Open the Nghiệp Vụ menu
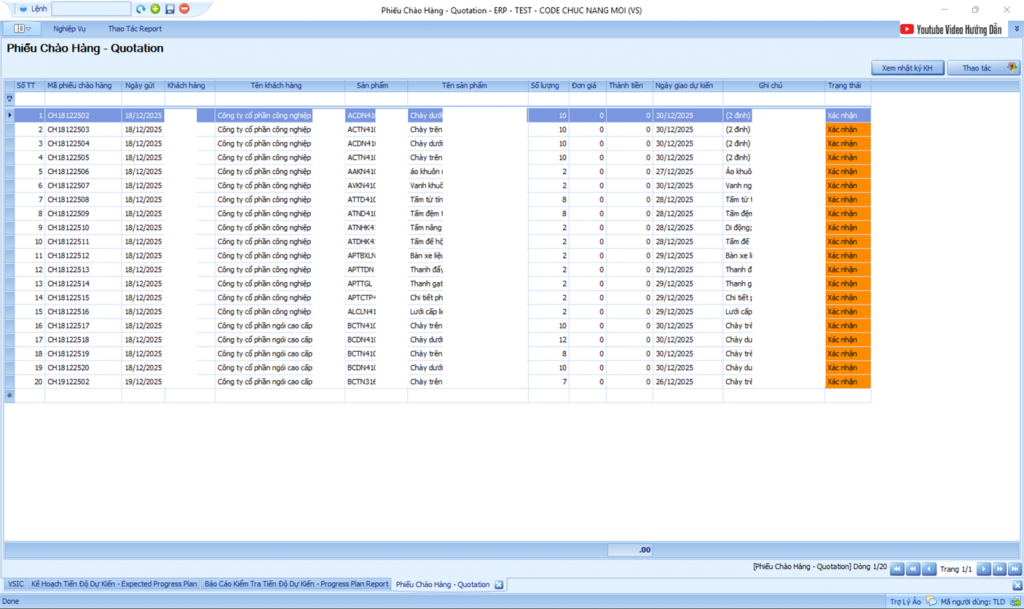The height and width of the screenshot is (609, 1024). click(70, 29)
